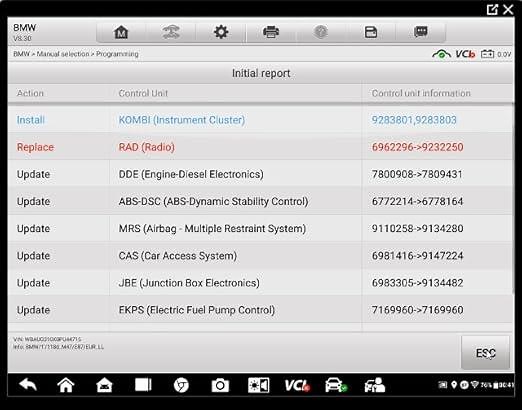
Task: Click the Control Unit column header
Action: [143, 93]
